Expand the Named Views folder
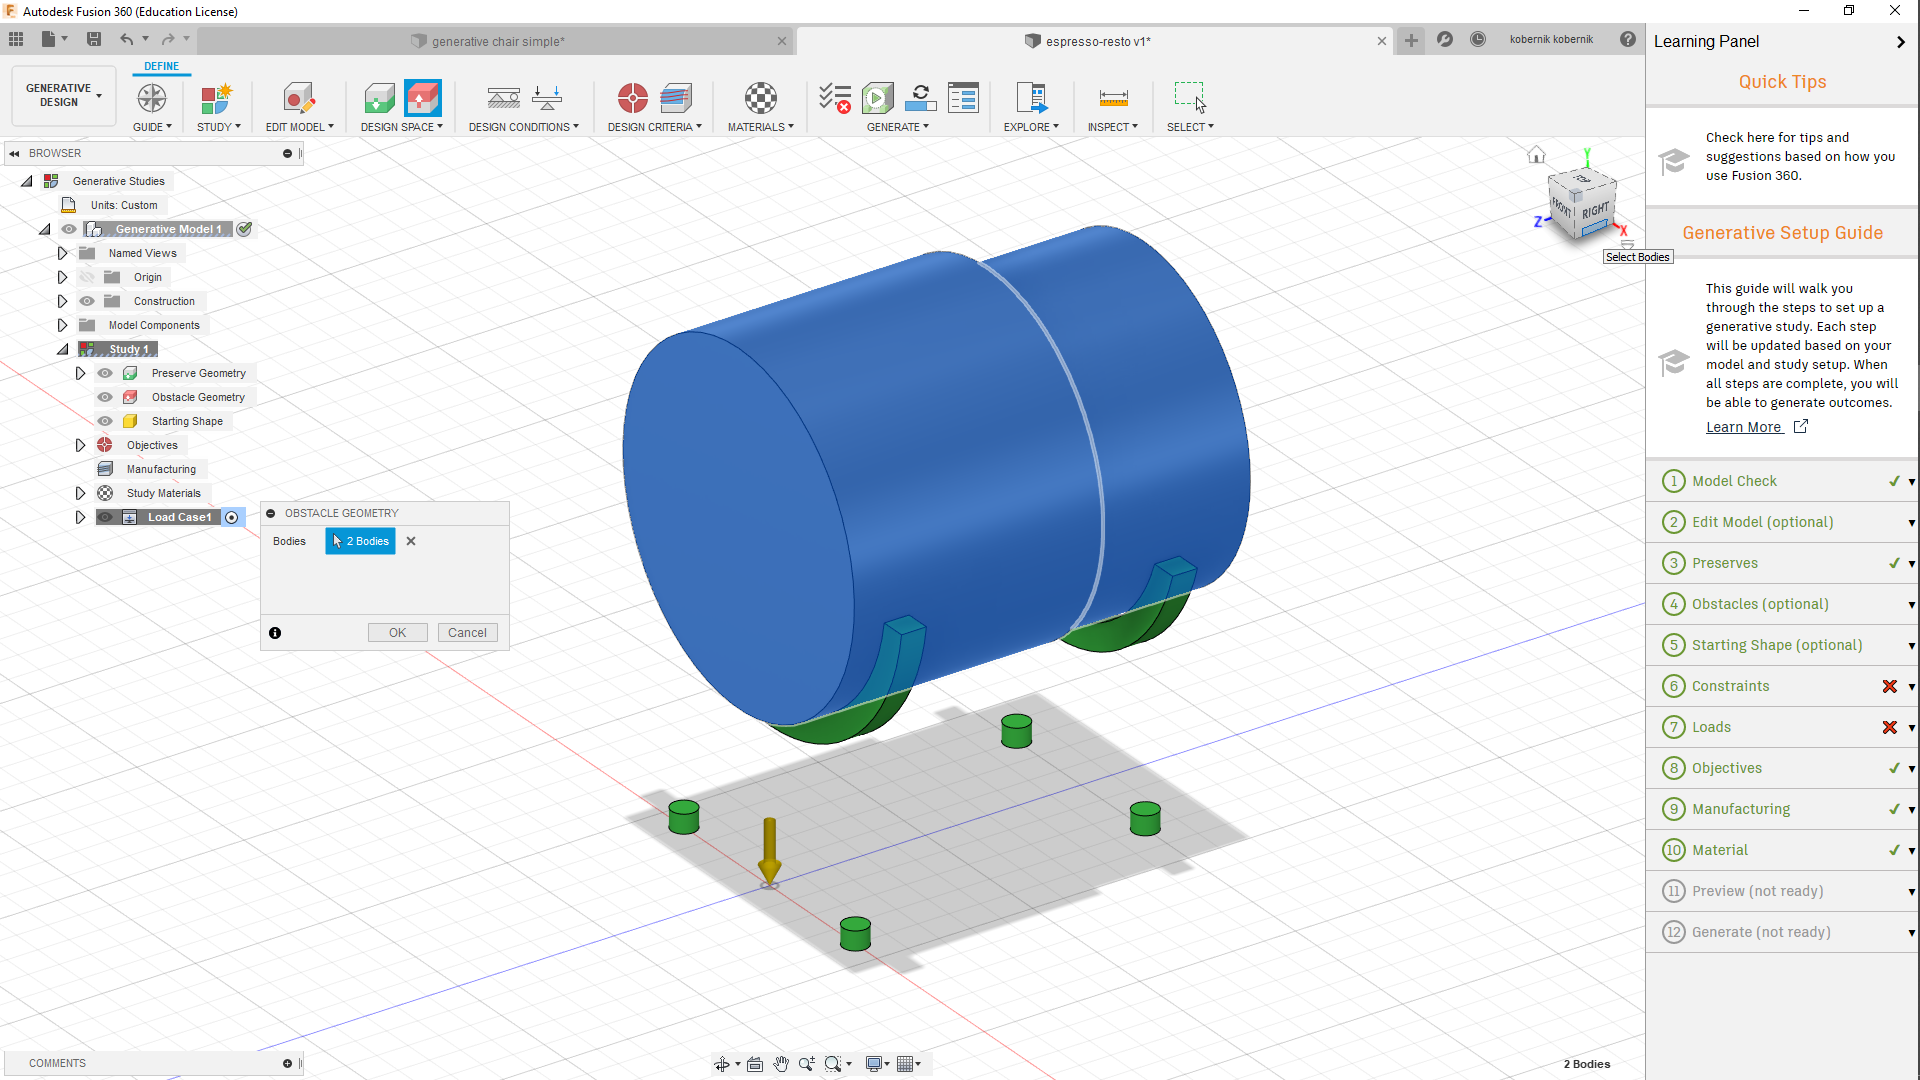 point(63,253)
